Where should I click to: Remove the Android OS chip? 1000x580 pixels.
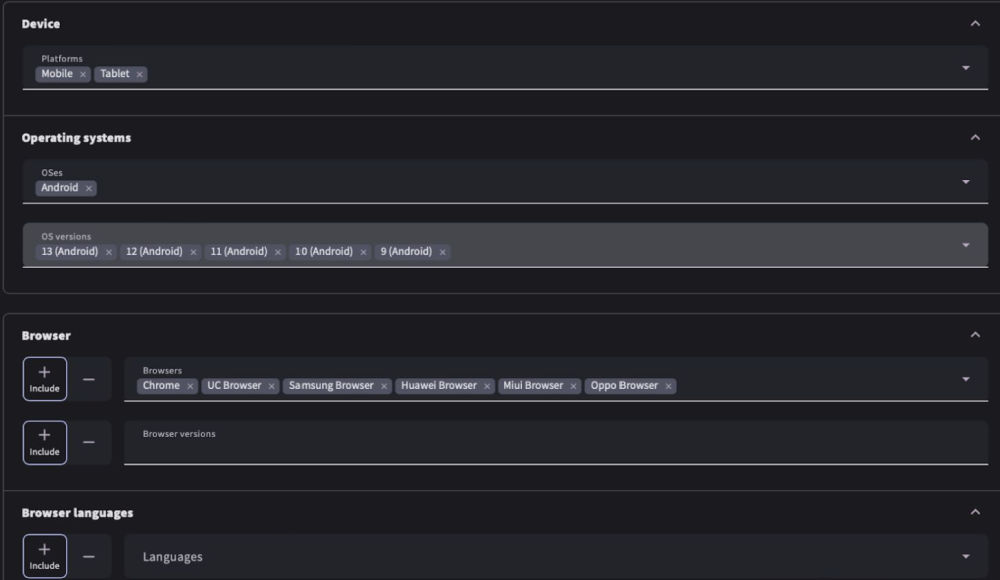point(89,188)
